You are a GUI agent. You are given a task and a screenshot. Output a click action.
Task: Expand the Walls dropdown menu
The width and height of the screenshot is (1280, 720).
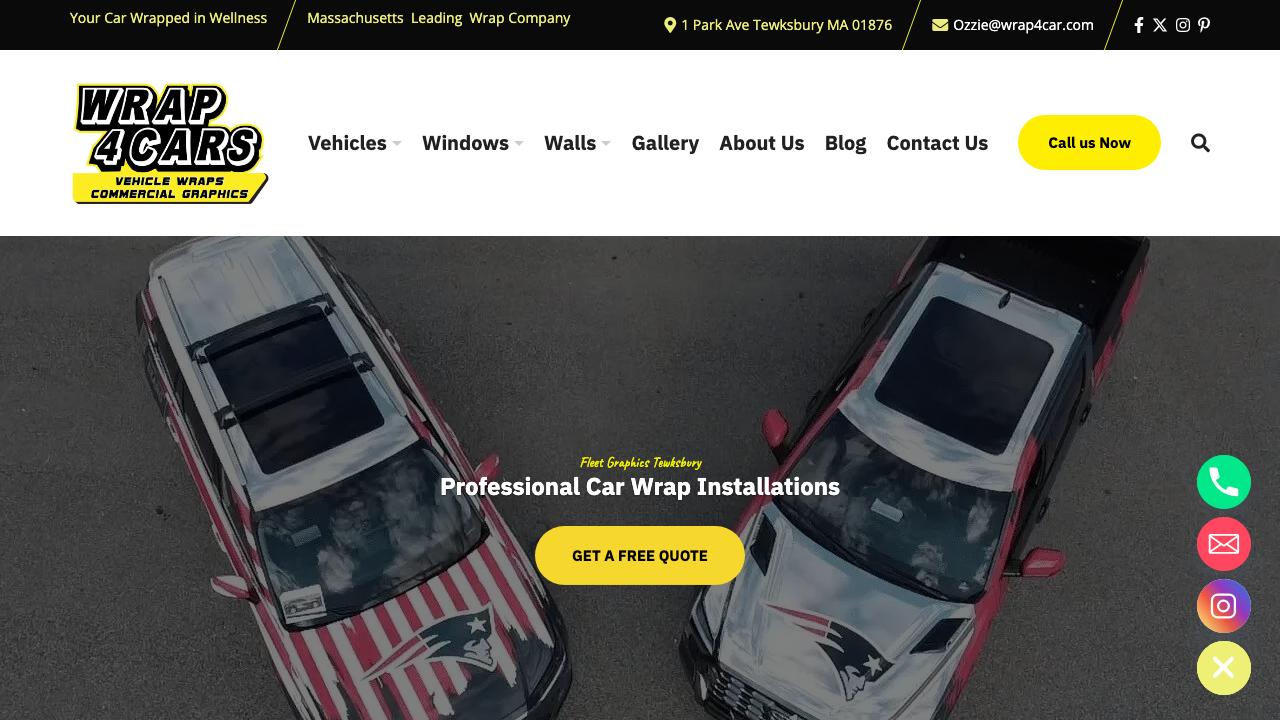577,143
